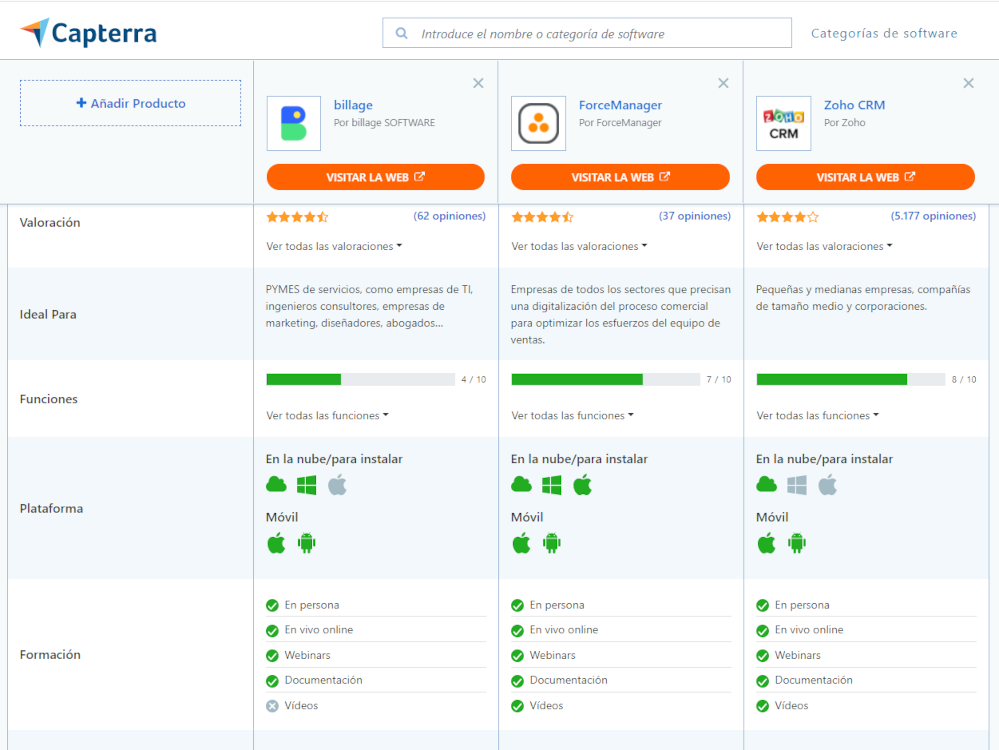Click ForceManager 7/10 functions progress bar
999x750 pixels.
pyautogui.click(x=606, y=380)
